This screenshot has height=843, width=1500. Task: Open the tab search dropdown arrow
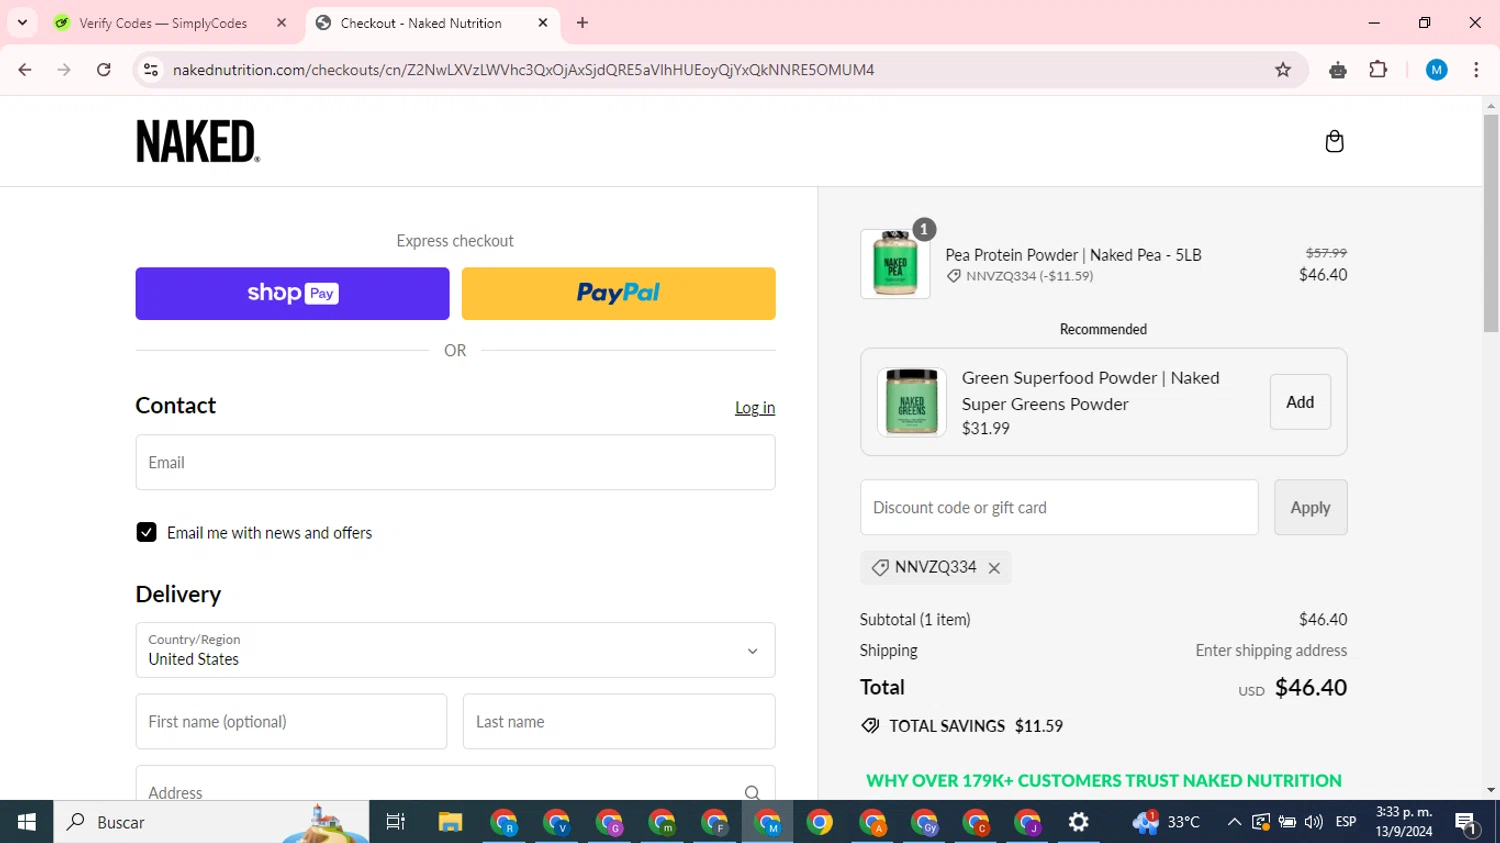(x=22, y=23)
